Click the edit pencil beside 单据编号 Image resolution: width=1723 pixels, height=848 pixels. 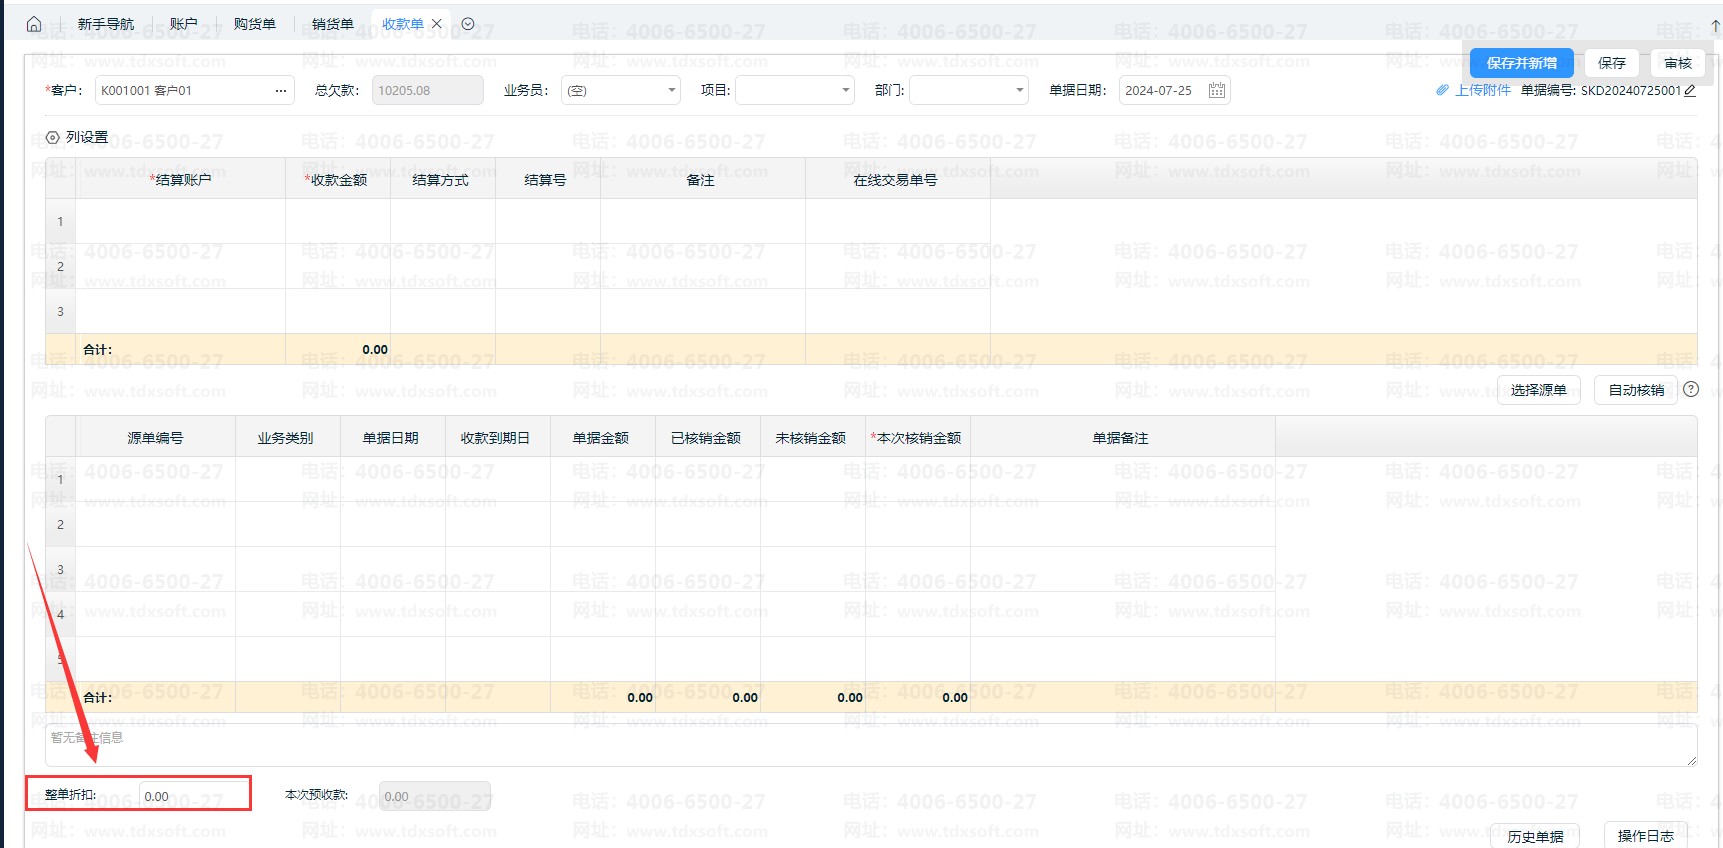tap(1690, 91)
